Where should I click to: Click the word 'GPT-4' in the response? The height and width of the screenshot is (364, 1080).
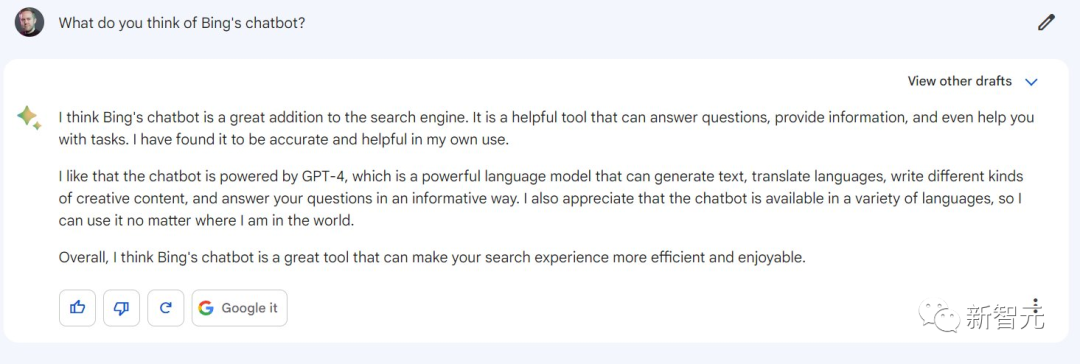click(326, 176)
